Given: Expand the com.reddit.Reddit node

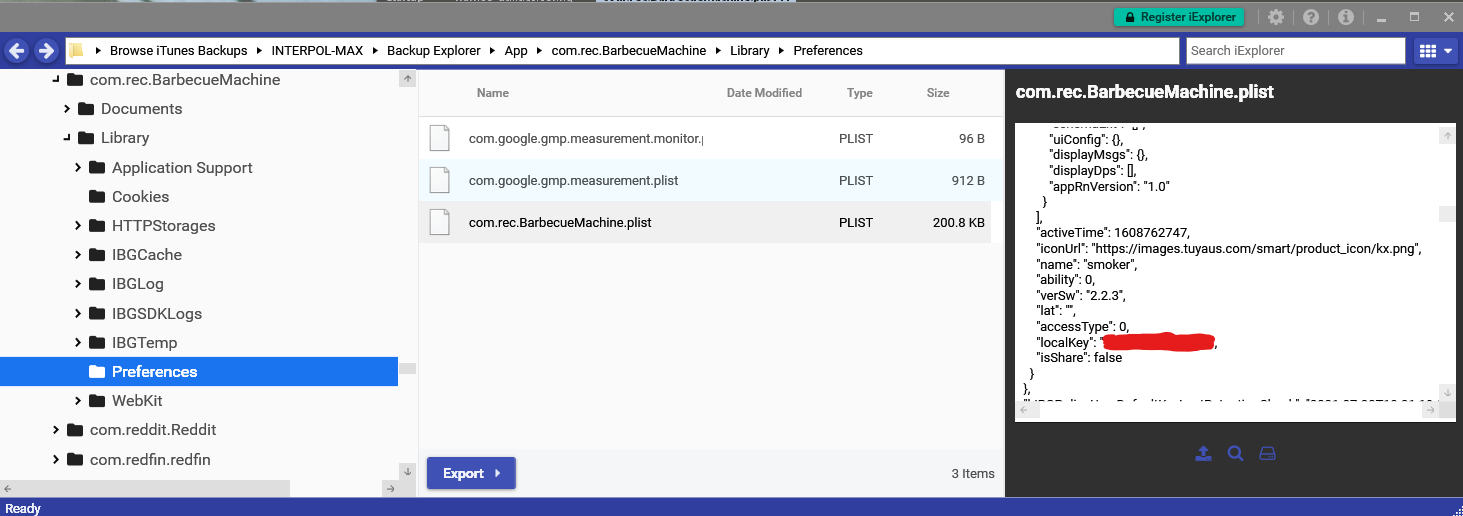Looking at the screenshot, I should (54, 430).
